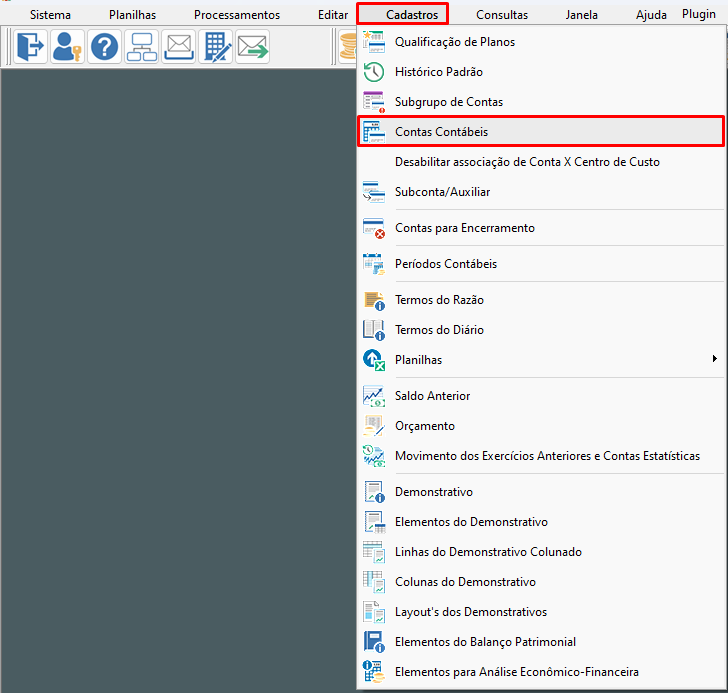Viewport: 728px width, 693px height.
Task: Select Contas para Encerramento entry
Action: pyautogui.click(x=541, y=228)
